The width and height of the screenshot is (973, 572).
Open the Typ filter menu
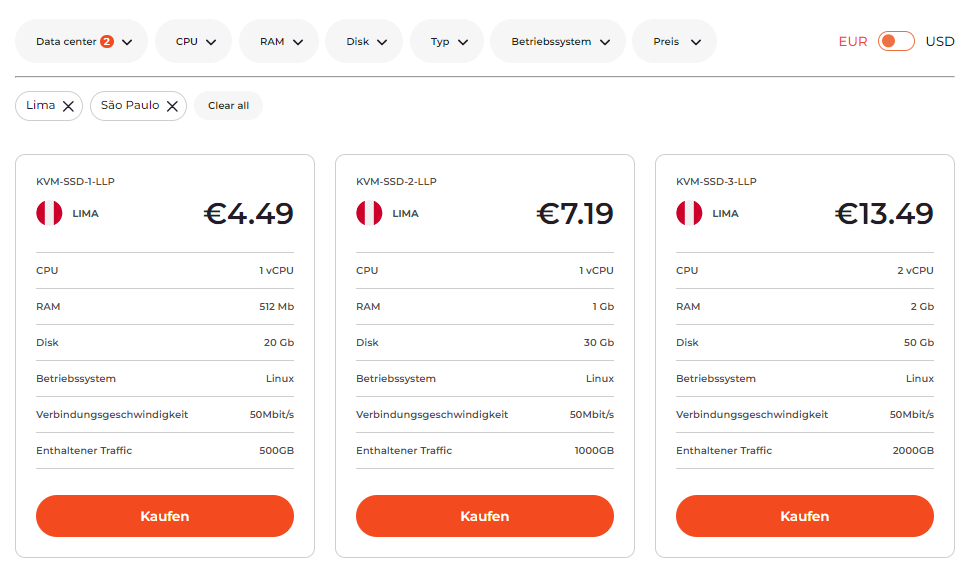coord(447,41)
